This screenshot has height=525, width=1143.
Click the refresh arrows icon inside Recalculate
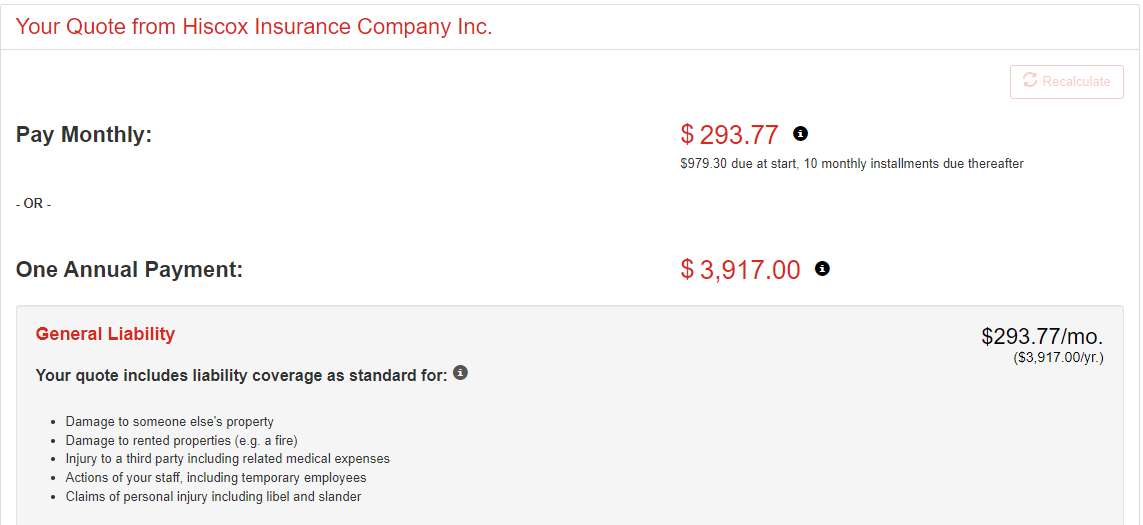click(x=1028, y=82)
